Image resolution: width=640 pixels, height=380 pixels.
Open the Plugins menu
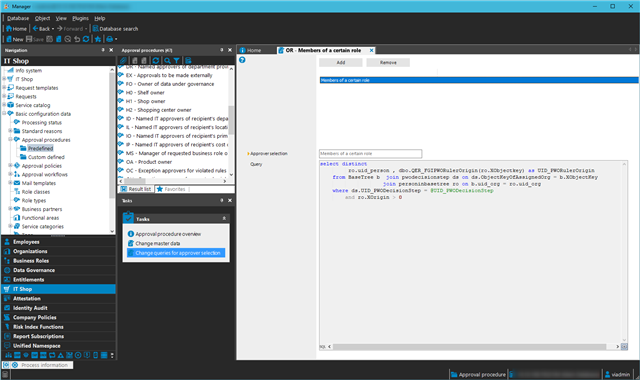(x=80, y=18)
